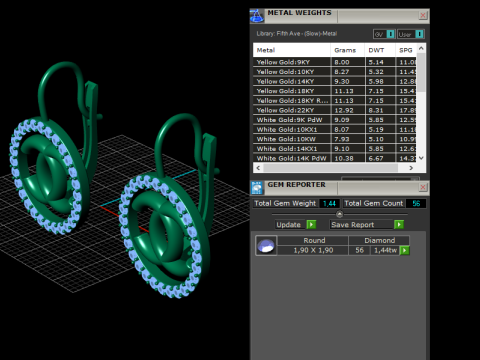This screenshot has width=480, height=360.
Task: Click the green arrow beside Save Report
Action: pos(399,224)
